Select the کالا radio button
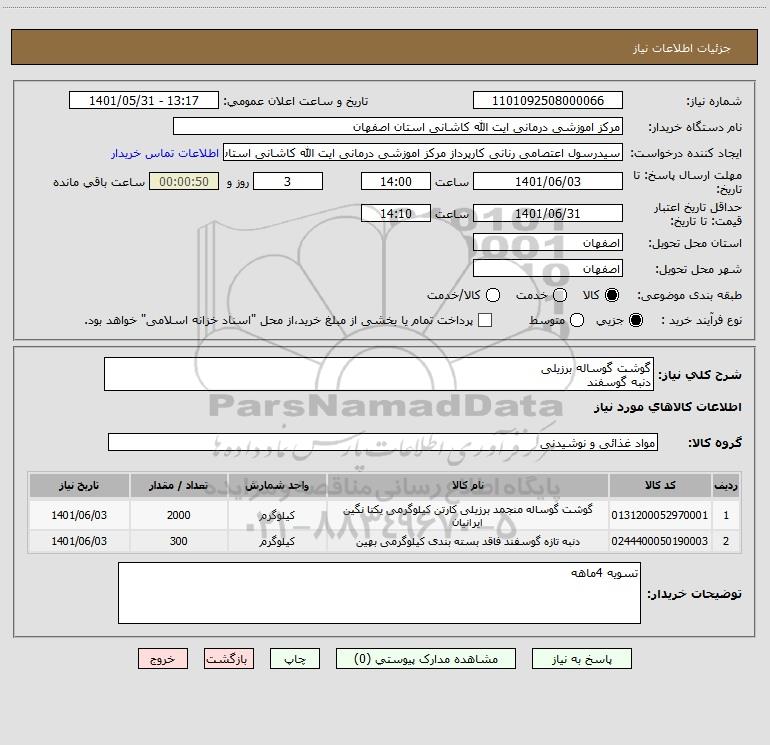This screenshot has width=770, height=745. pyautogui.click(x=612, y=295)
